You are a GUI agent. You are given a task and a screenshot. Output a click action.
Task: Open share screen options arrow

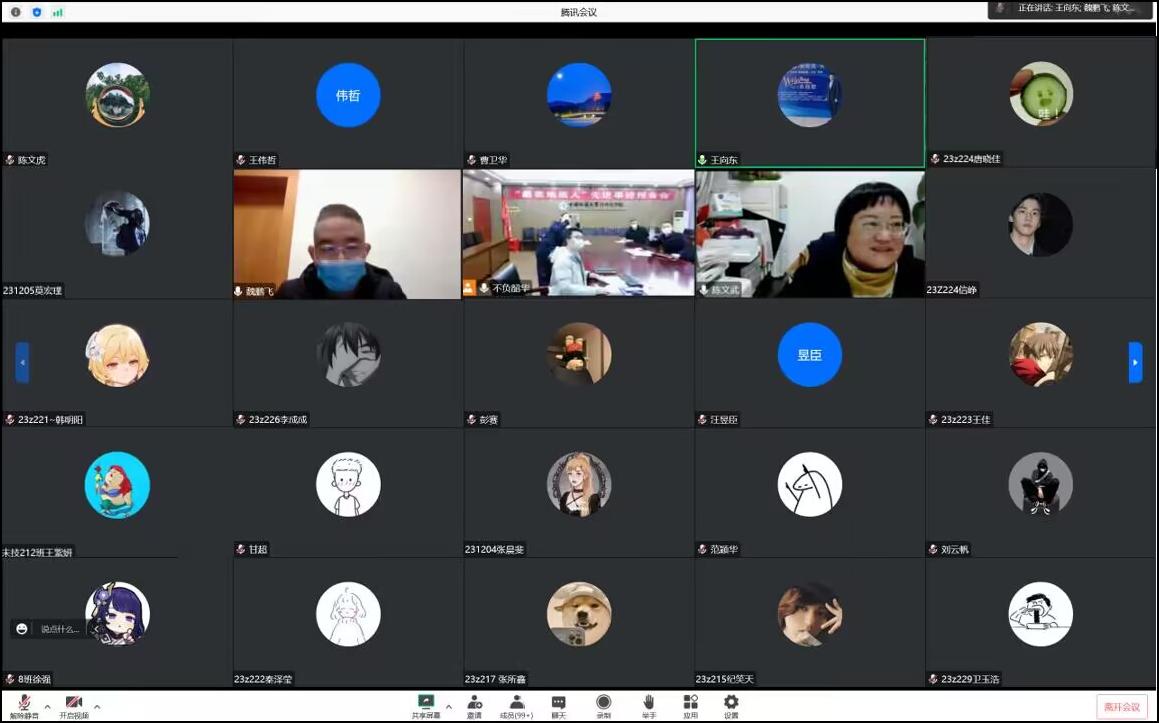448,706
